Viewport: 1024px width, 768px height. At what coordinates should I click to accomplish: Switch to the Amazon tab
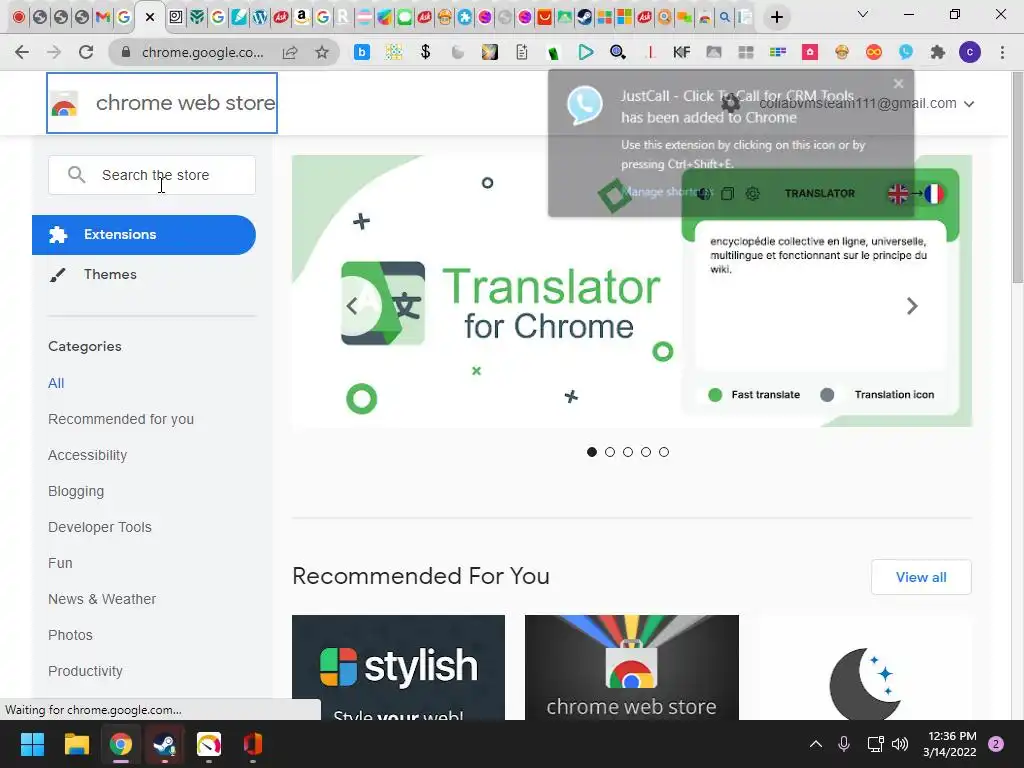(x=302, y=17)
